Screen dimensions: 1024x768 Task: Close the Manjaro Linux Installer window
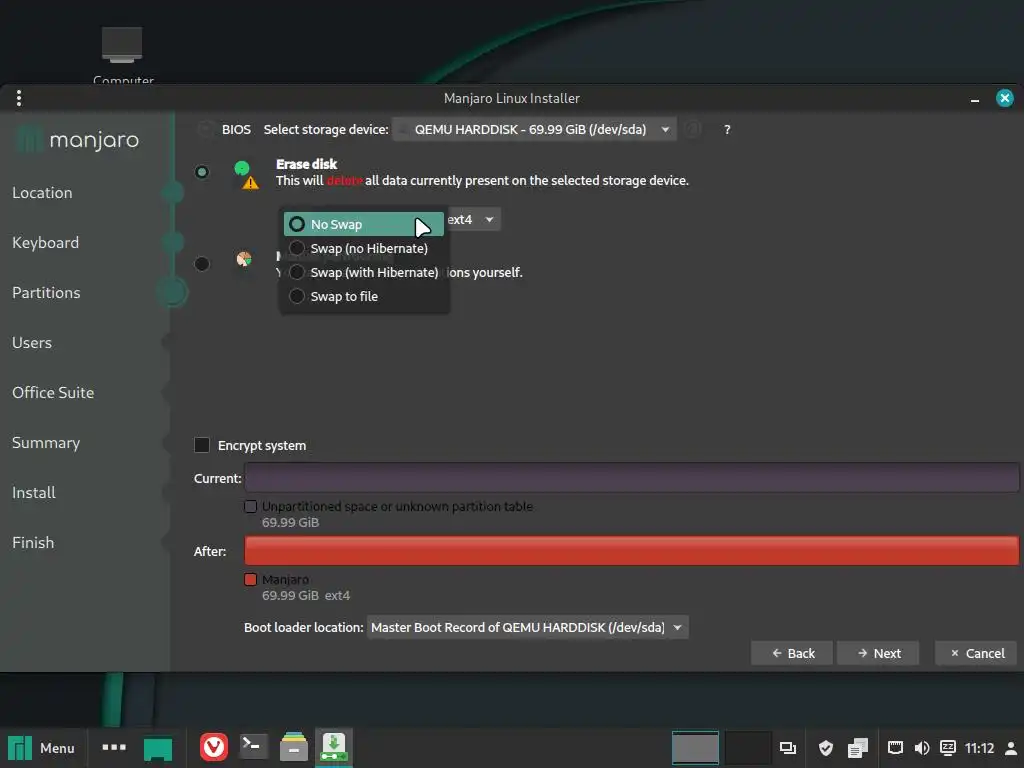[x=1004, y=98]
